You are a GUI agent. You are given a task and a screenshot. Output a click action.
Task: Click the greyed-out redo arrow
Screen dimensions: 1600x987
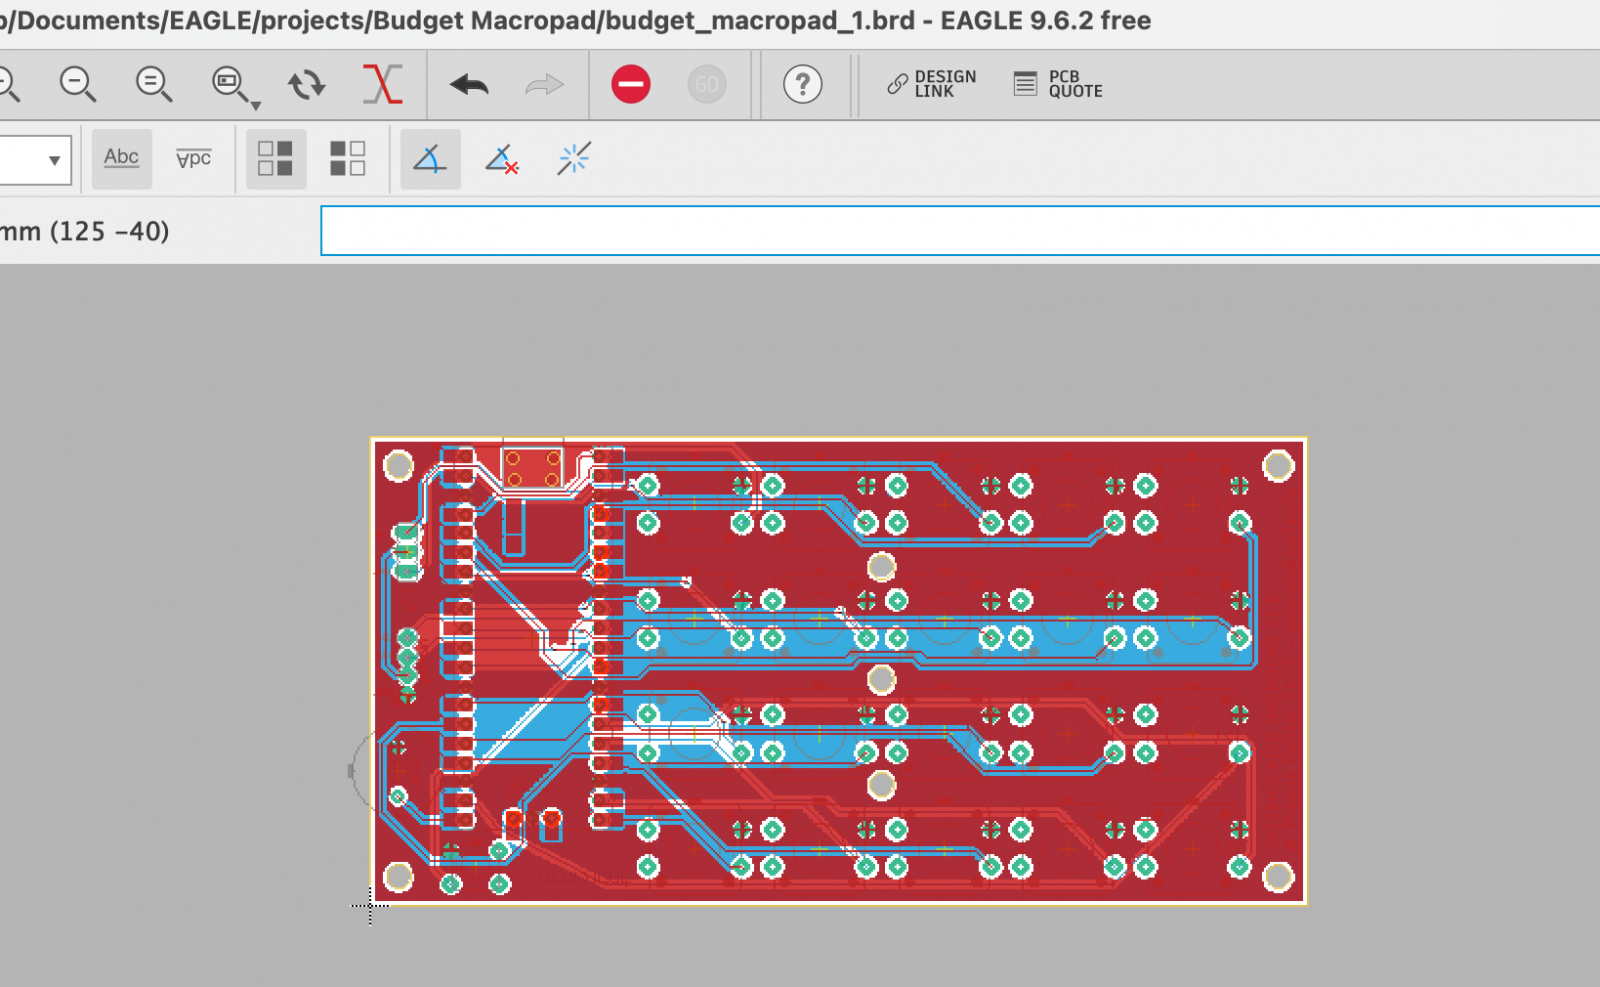[x=544, y=85]
